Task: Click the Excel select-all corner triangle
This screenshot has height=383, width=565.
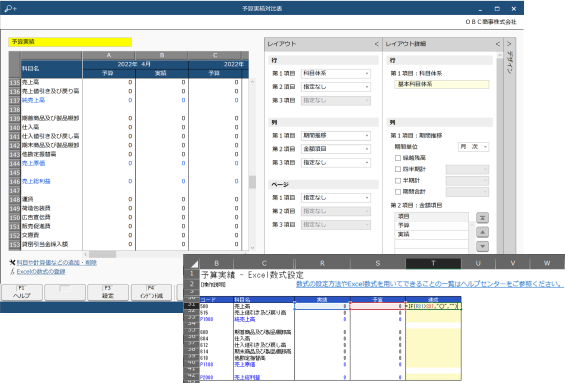Action: 194,264
